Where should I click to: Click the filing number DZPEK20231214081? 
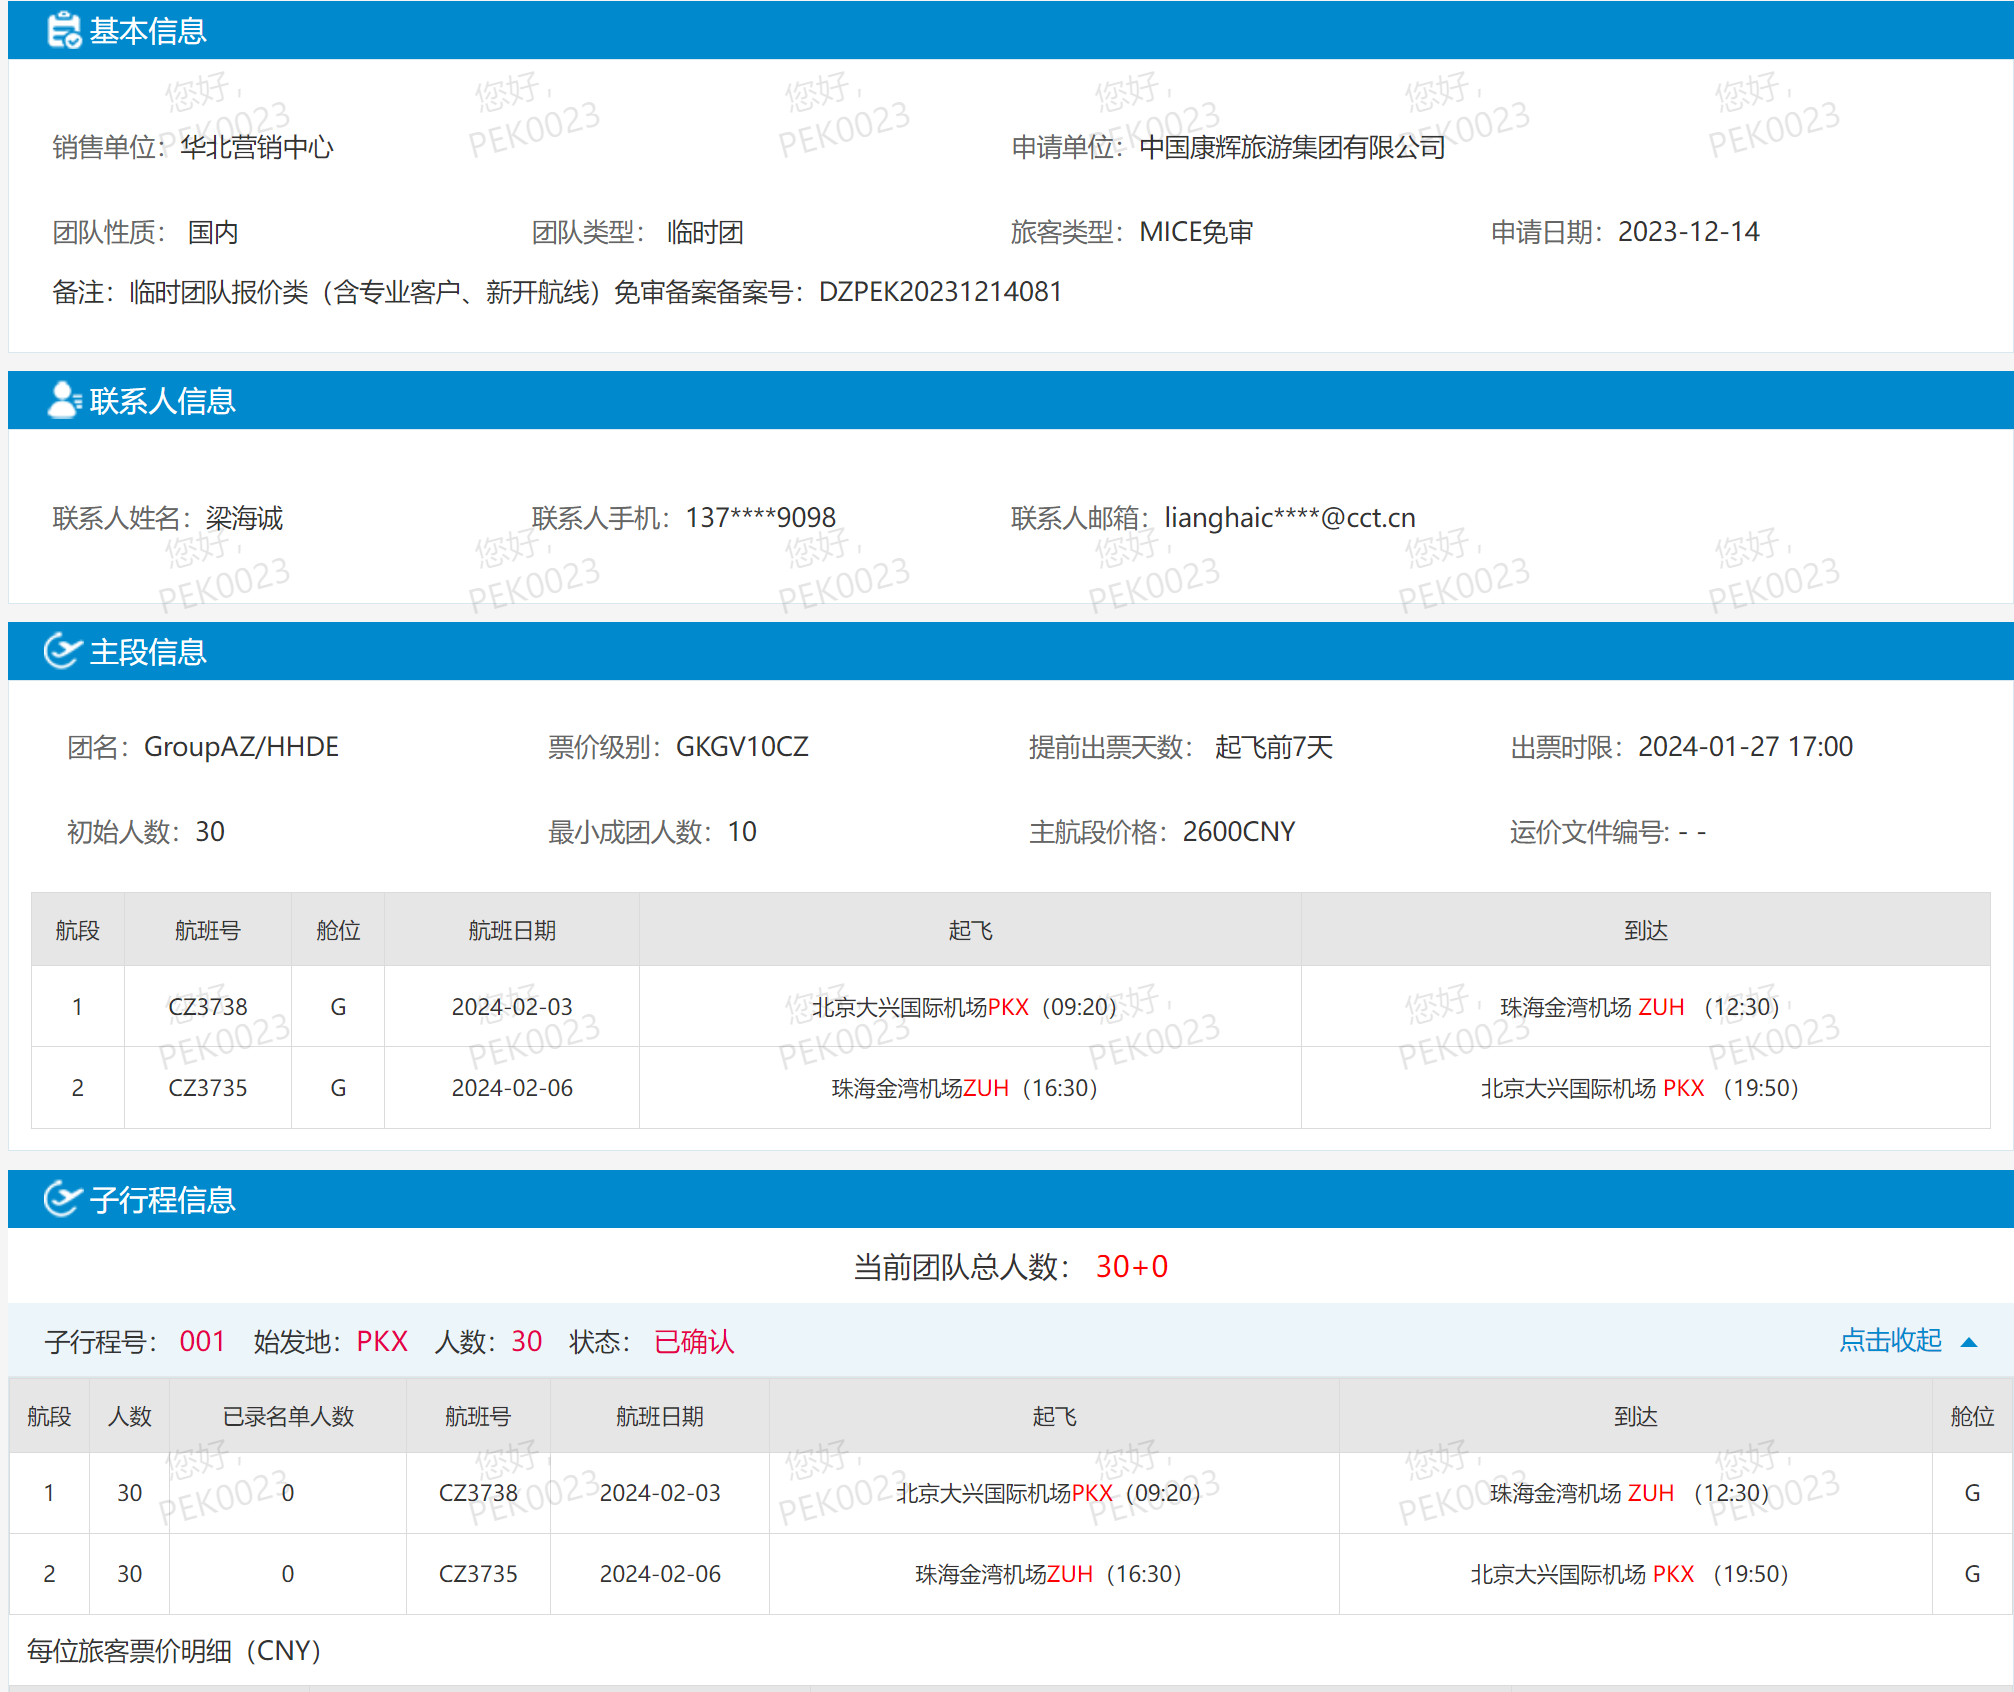tap(940, 292)
